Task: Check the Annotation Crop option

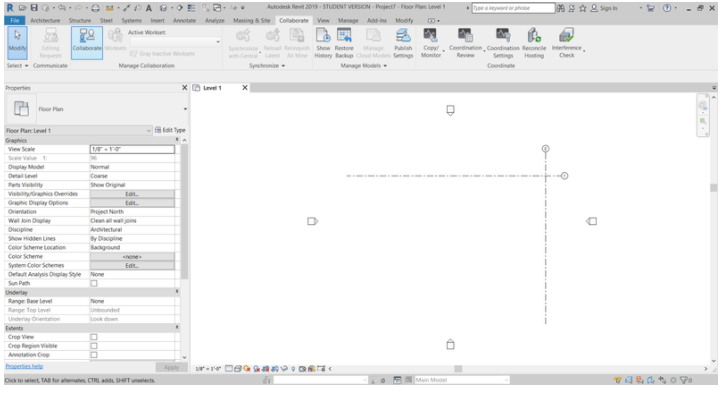Action: tap(94, 355)
